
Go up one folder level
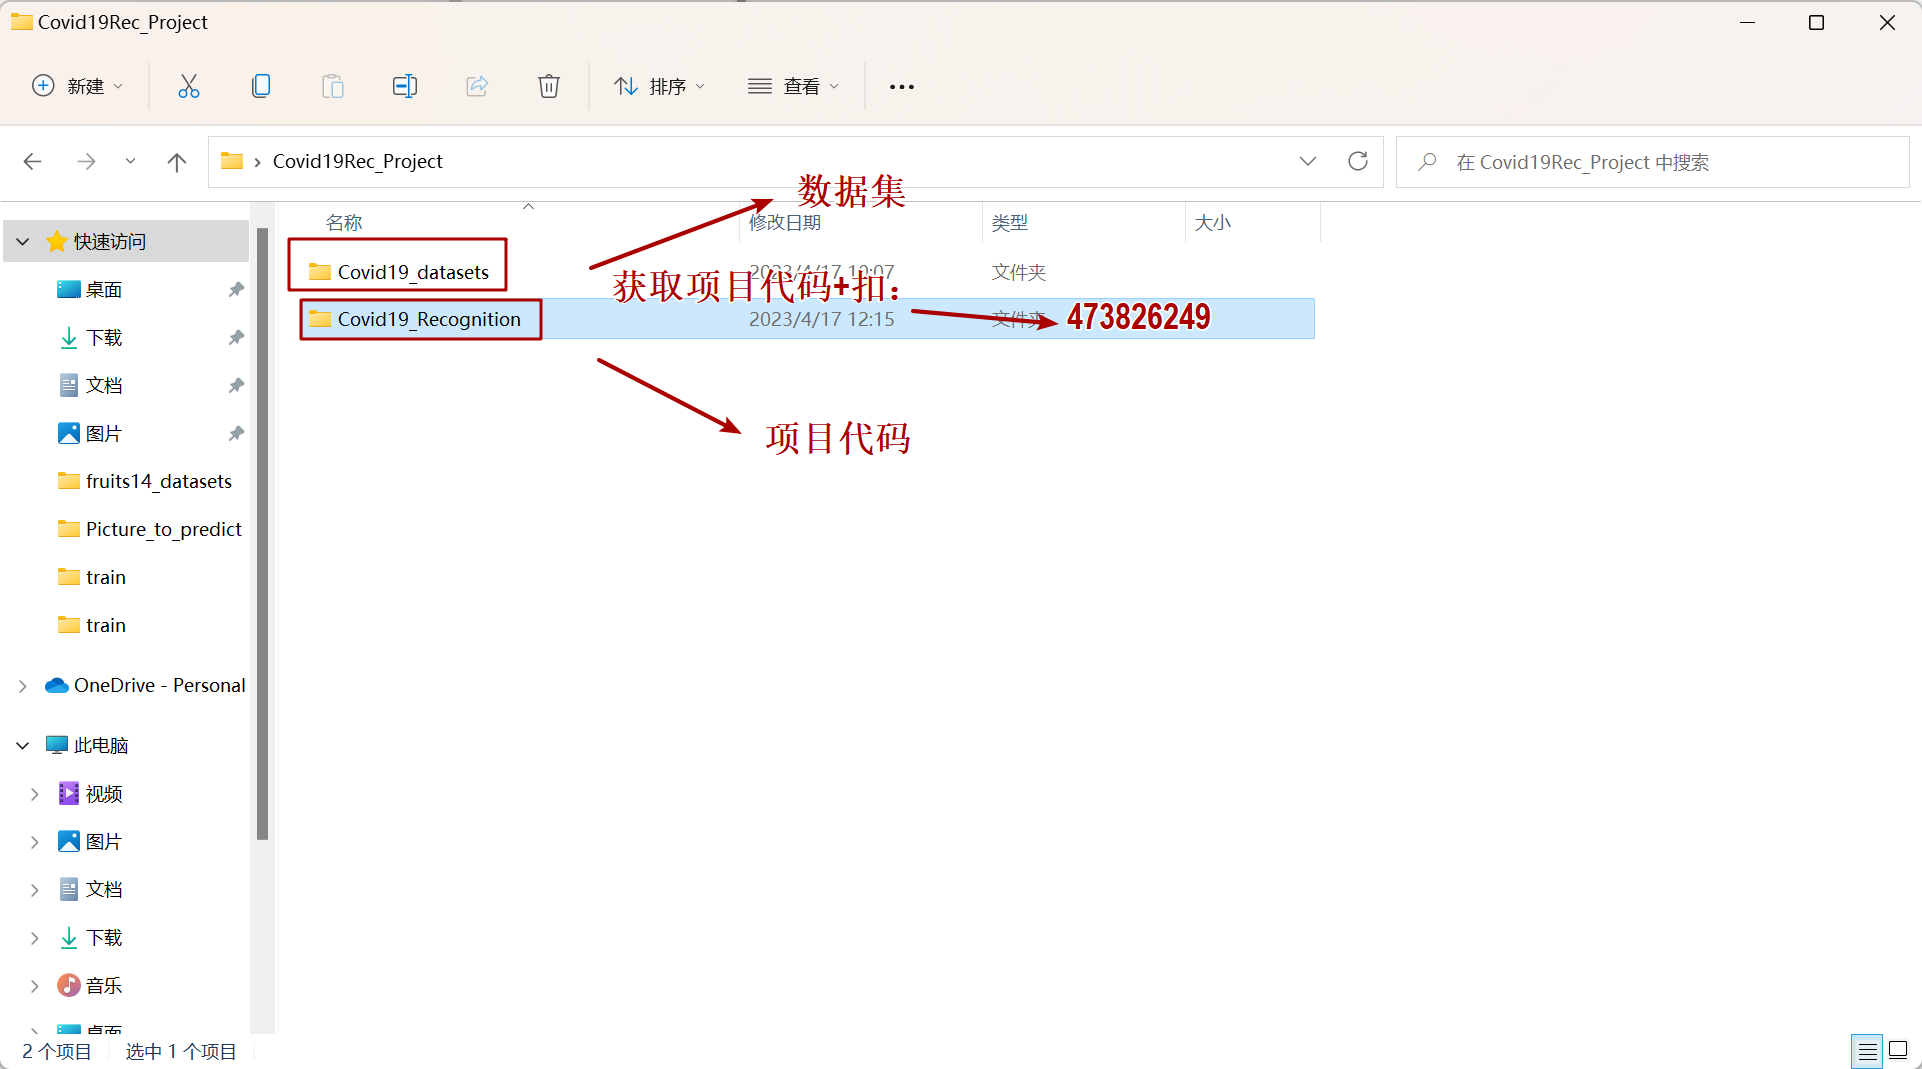(177, 161)
